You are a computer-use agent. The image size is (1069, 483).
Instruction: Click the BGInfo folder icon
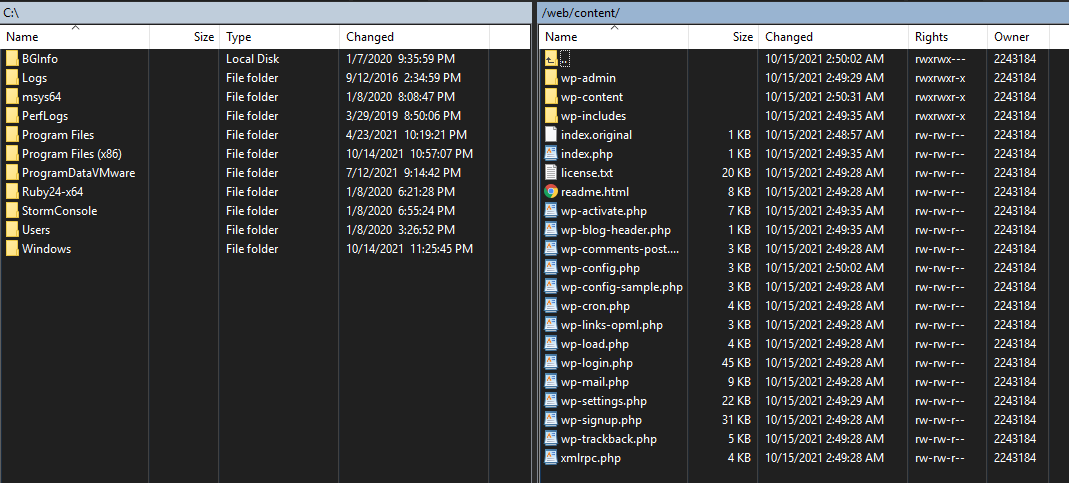(x=12, y=59)
